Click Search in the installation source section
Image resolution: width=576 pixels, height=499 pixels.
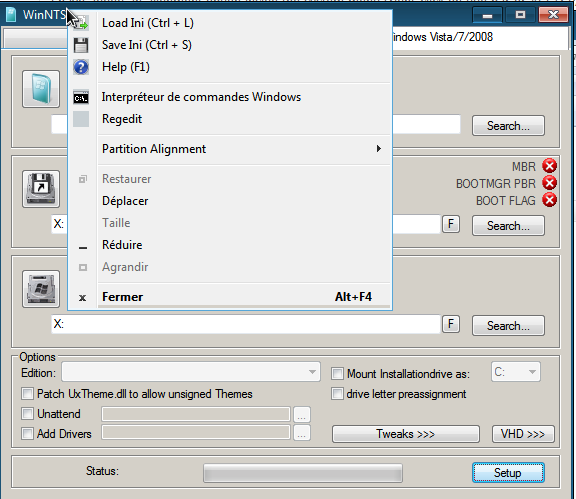508,126
